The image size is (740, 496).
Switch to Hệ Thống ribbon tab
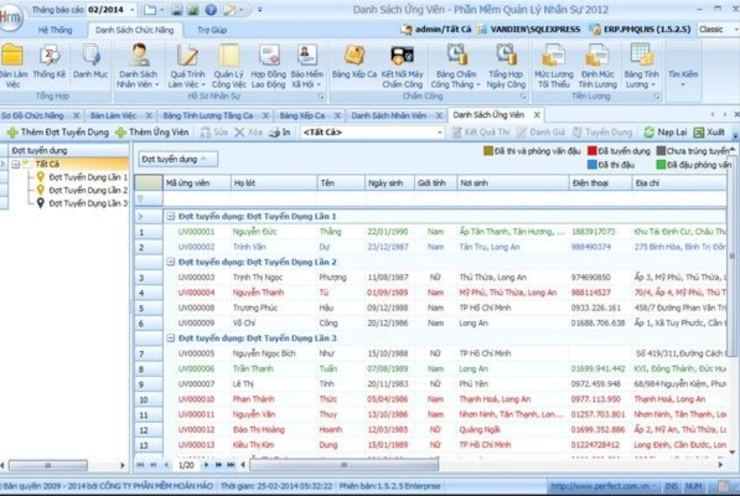click(55, 30)
